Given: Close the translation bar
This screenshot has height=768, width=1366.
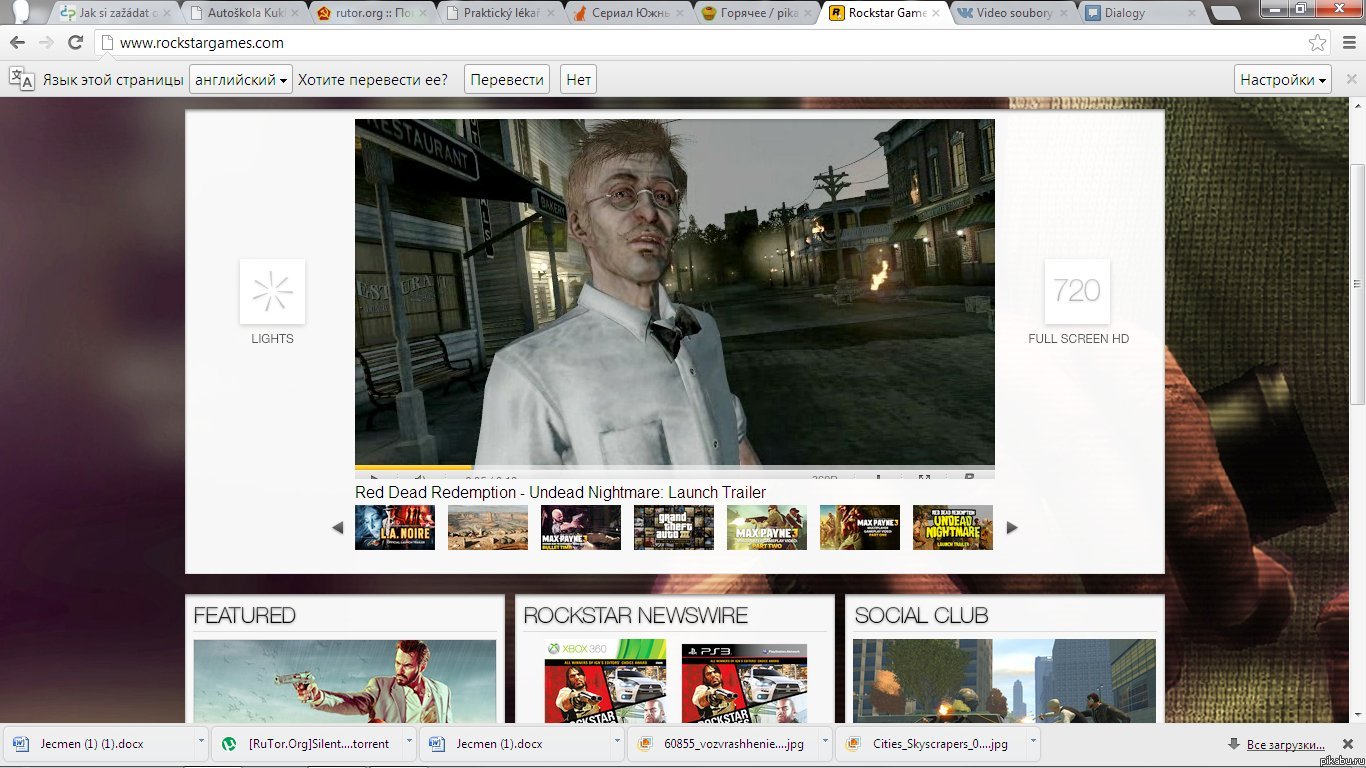Looking at the screenshot, I should (1349, 80).
